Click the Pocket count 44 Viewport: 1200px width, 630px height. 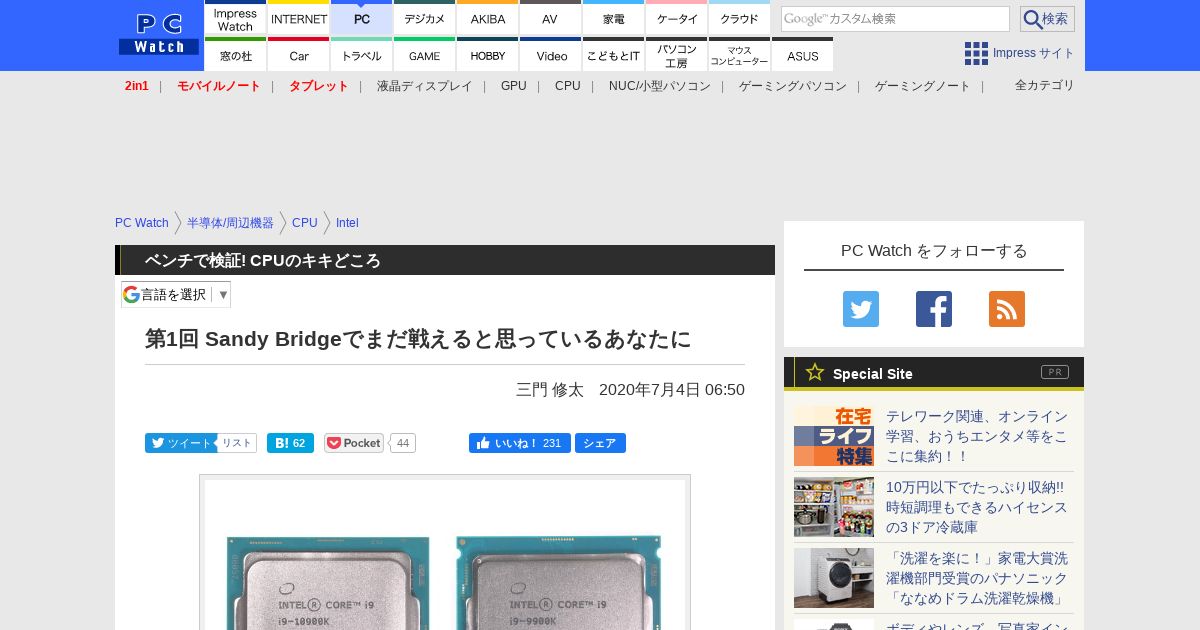tap(403, 443)
